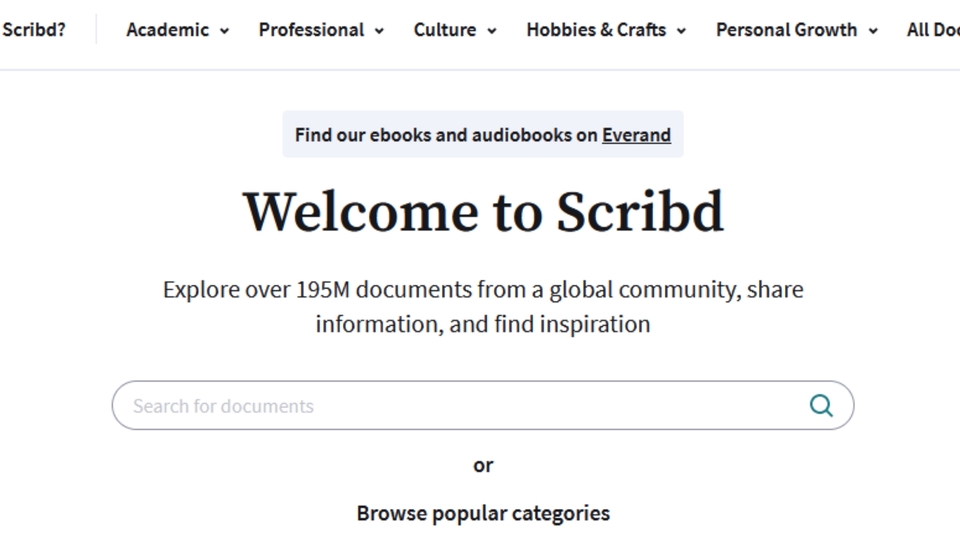Click the magnifying glass search icon
Viewport: 960px width, 540px height.
[x=821, y=405]
